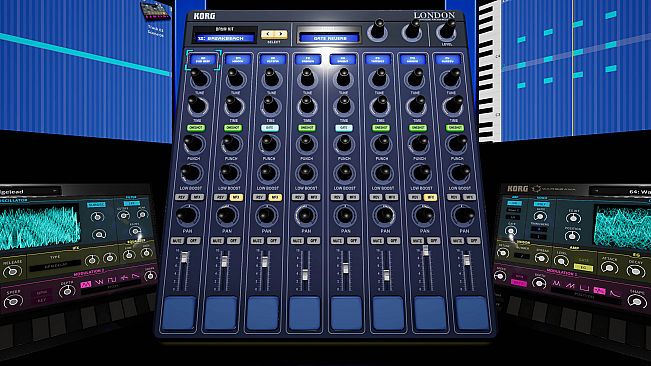
Task: Select previous drum kit with left SELECT arrow
Action: 268,34
